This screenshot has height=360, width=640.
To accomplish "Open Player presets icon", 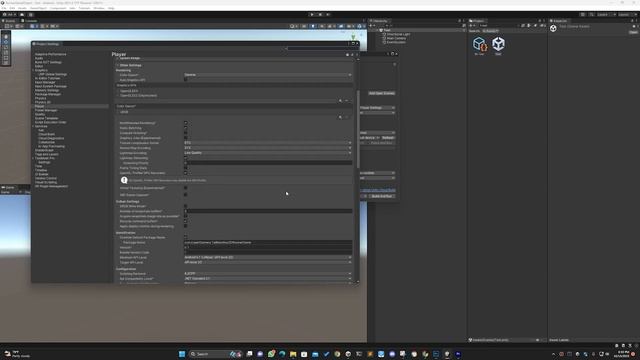I will (x=352, y=54).
